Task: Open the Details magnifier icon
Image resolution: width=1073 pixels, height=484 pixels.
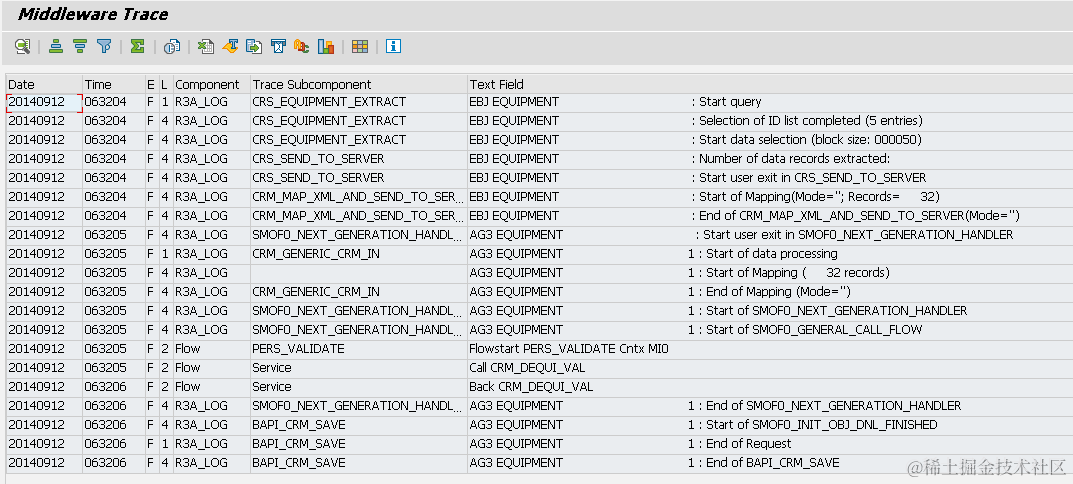Action: pyautogui.click(x=22, y=47)
